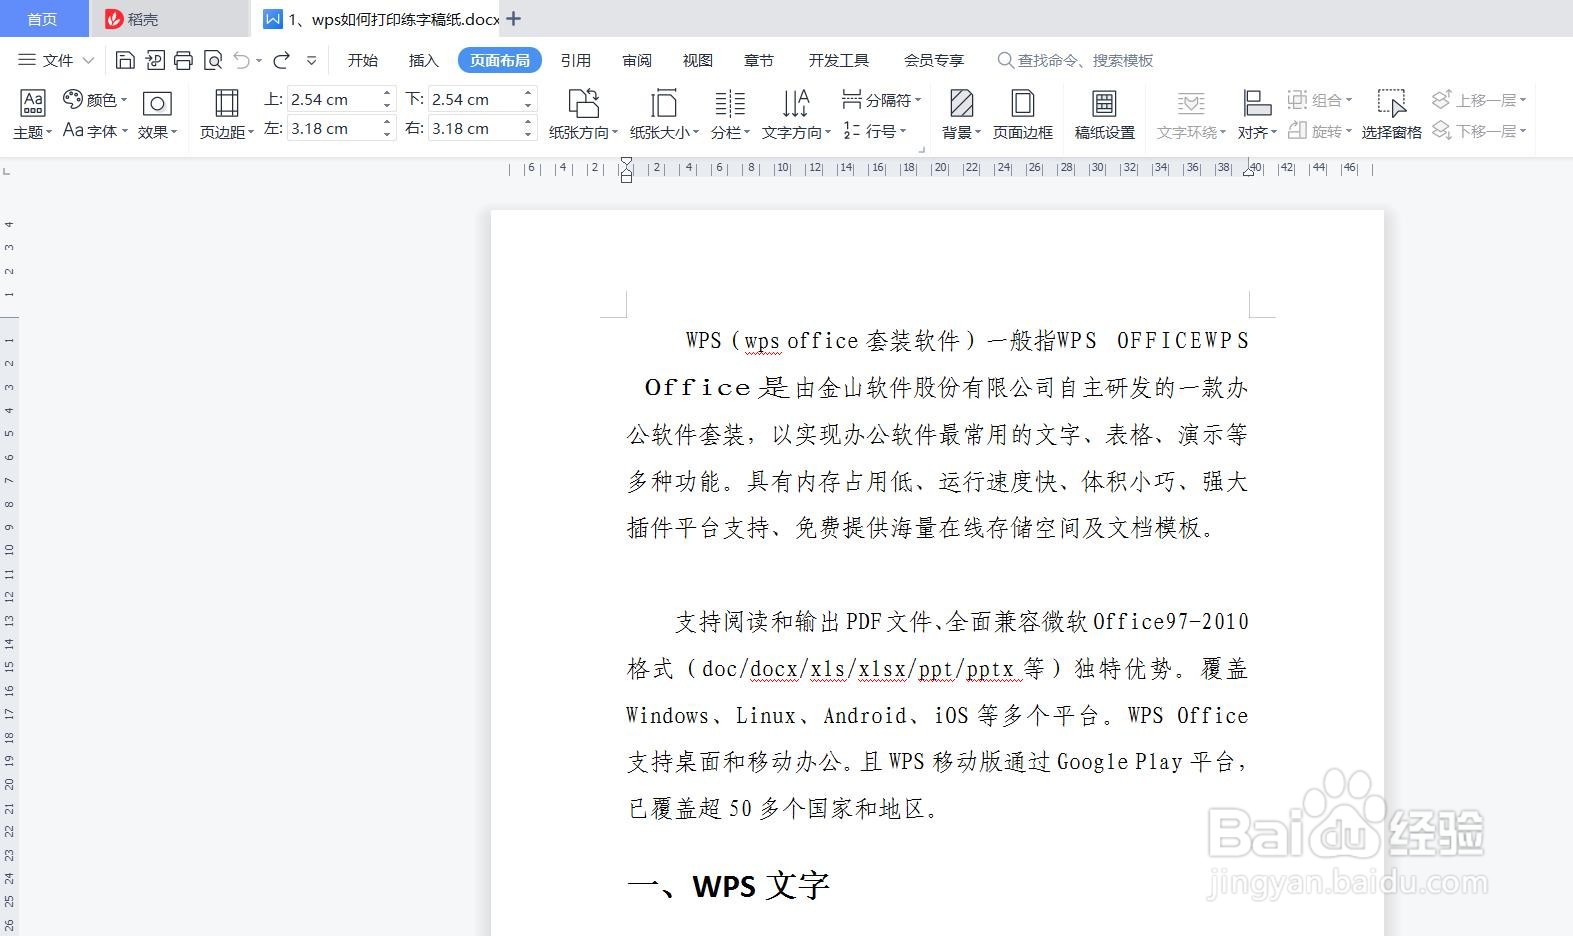The height and width of the screenshot is (936, 1573).
Task: Select the 页面布局 ribbon tab
Action: tap(500, 60)
